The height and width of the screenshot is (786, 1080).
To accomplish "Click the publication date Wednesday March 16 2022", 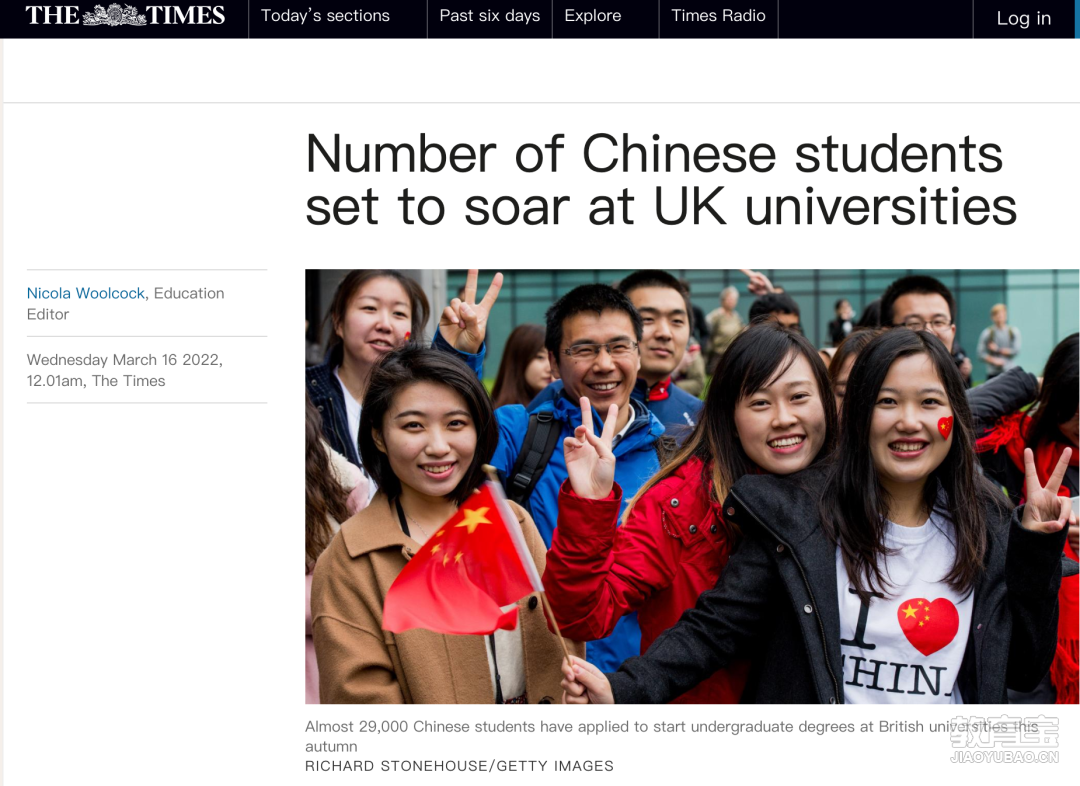I will [125, 360].
